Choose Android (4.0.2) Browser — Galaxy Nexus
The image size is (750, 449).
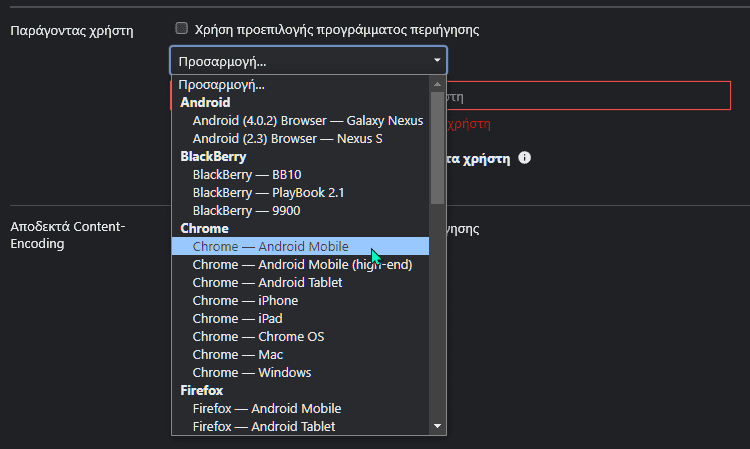pyautogui.click(x=307, y=121)
